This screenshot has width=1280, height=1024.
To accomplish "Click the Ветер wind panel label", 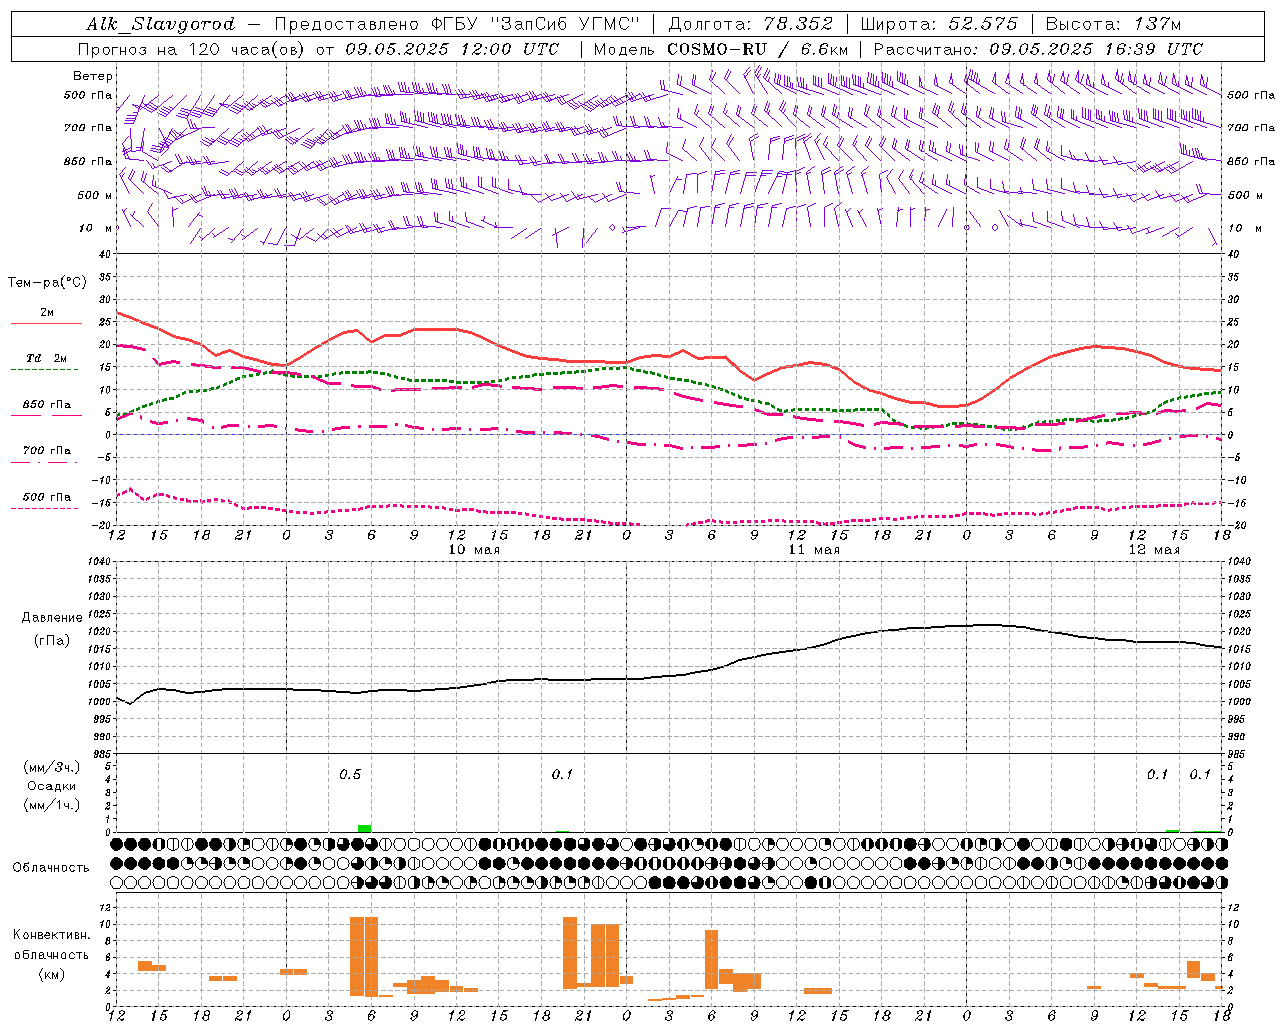I will click(x=93, y=76).
